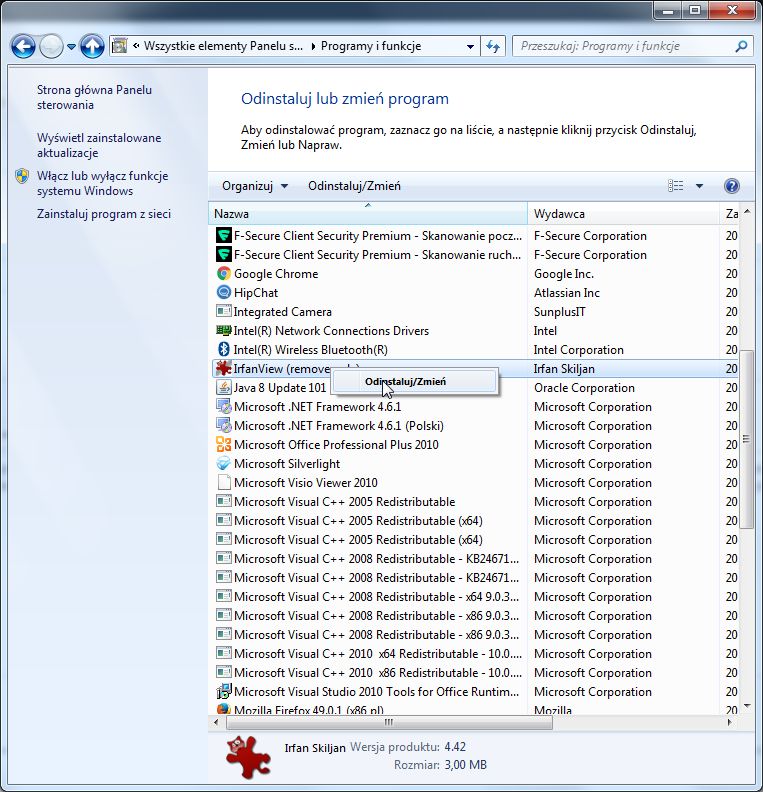Click the IrfanView red icon in list
763x792 pixels.
coord(224,368)
